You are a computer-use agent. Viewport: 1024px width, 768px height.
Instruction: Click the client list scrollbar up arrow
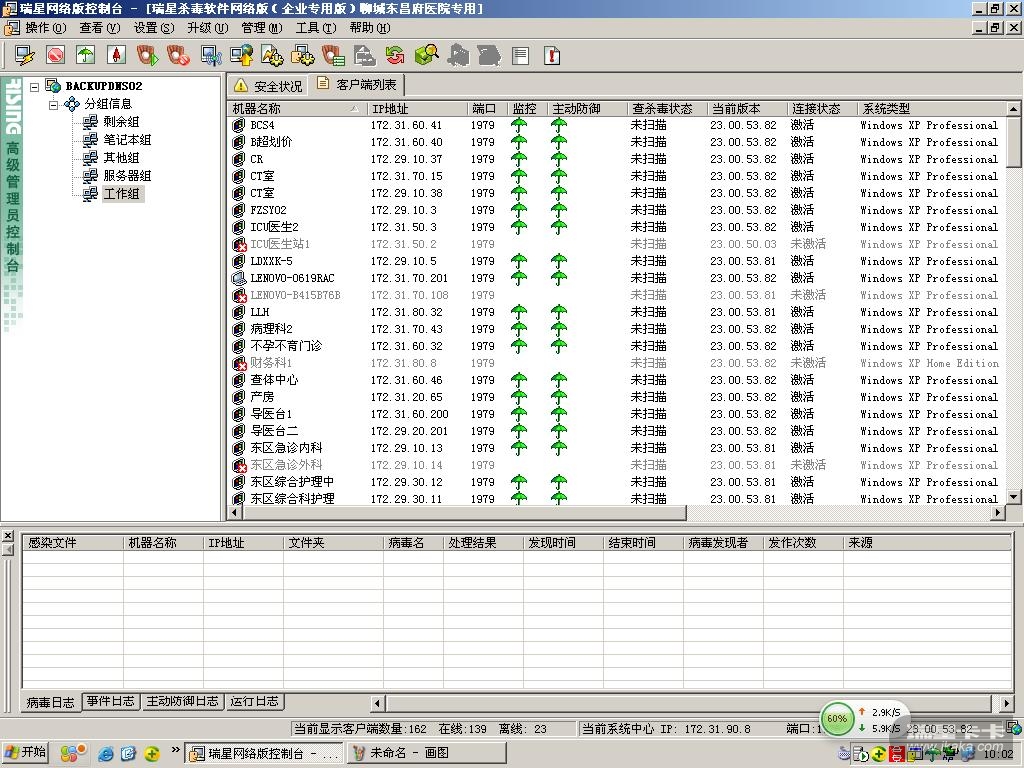coord(1014,108)
